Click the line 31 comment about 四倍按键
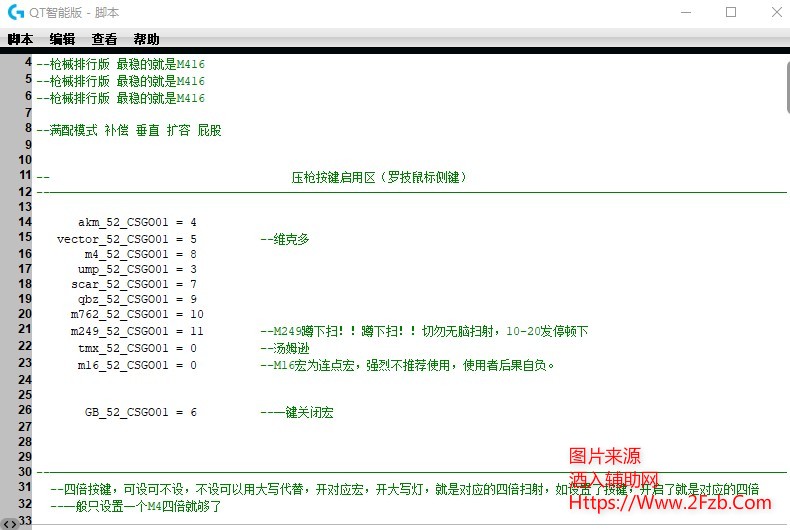Viewport: 790px width, 530px height. point(405,489)
